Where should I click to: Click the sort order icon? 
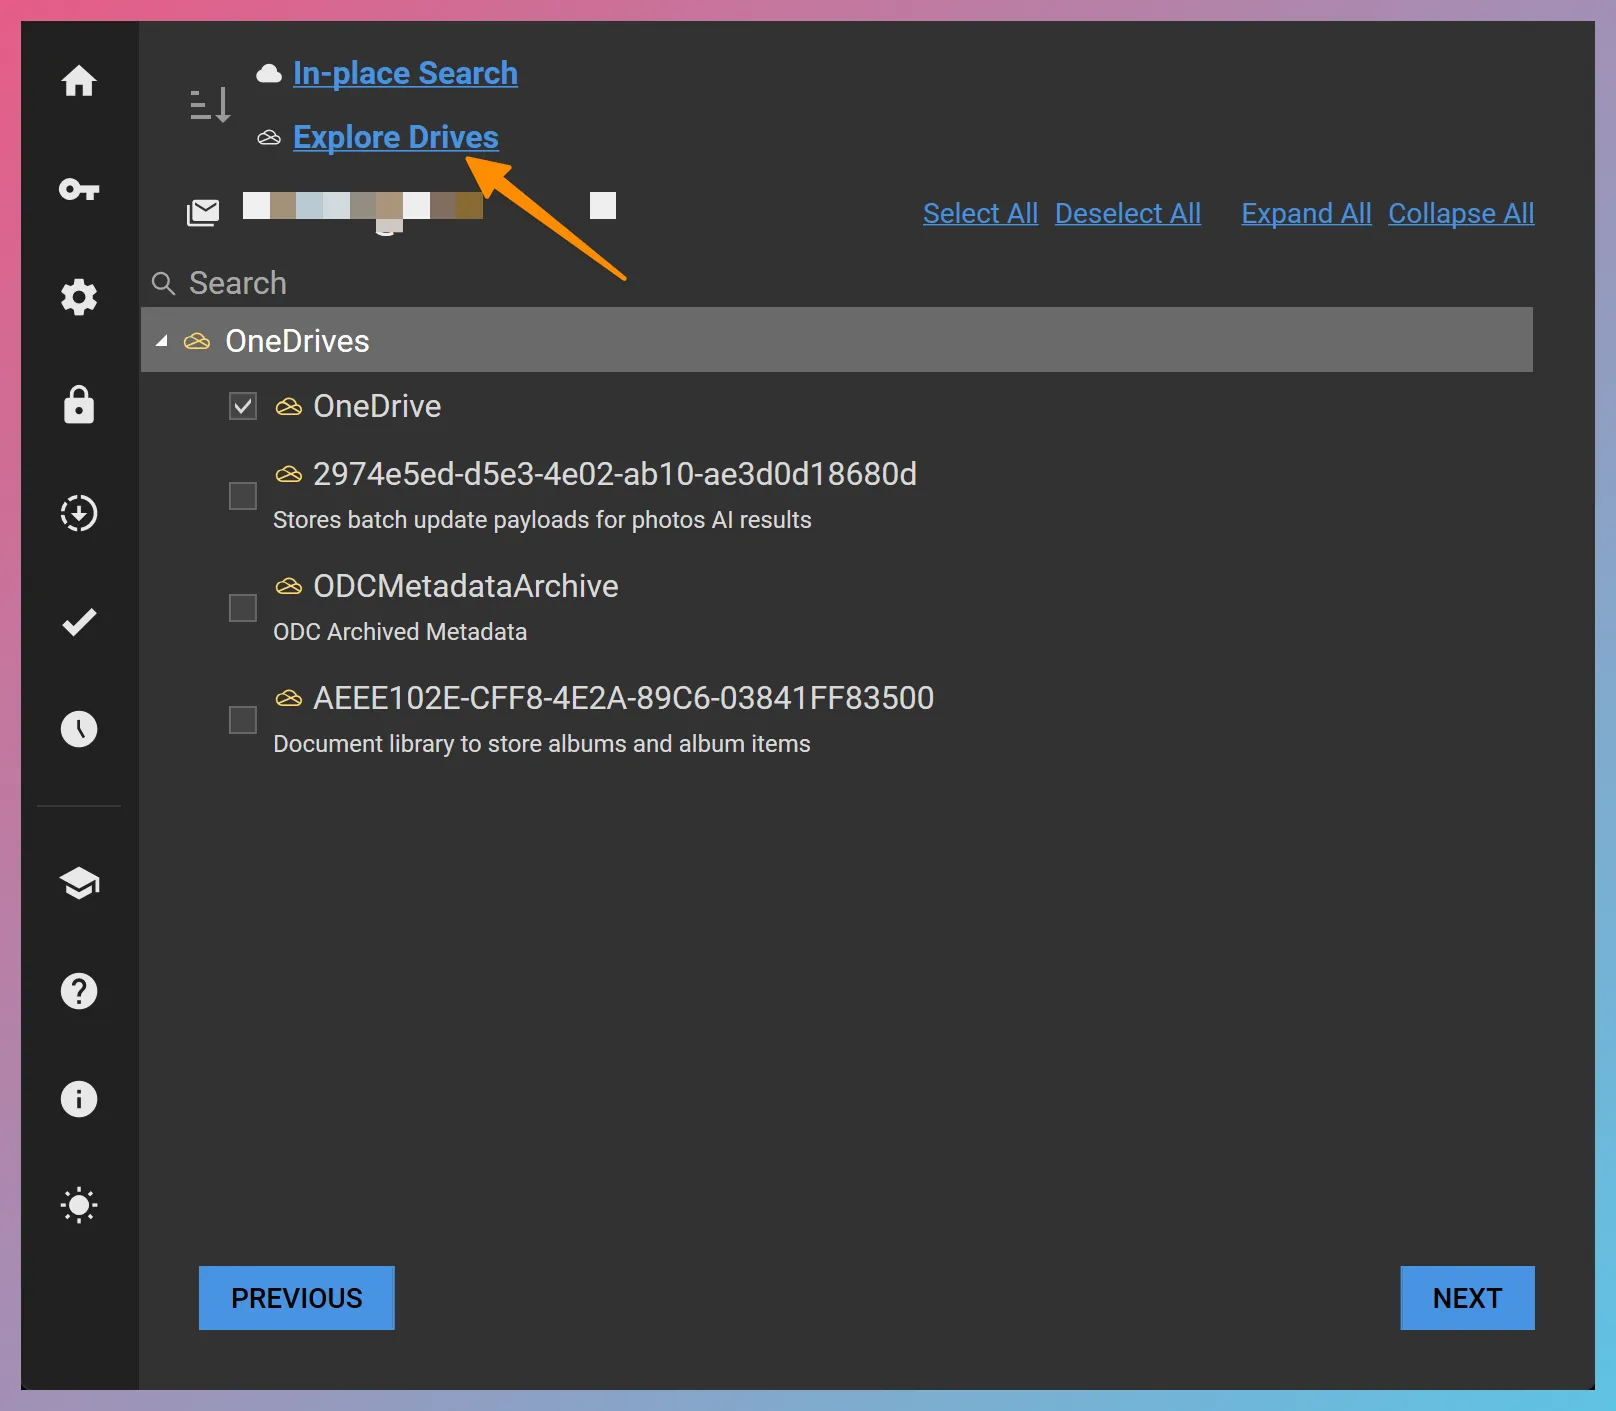point(210,104)
